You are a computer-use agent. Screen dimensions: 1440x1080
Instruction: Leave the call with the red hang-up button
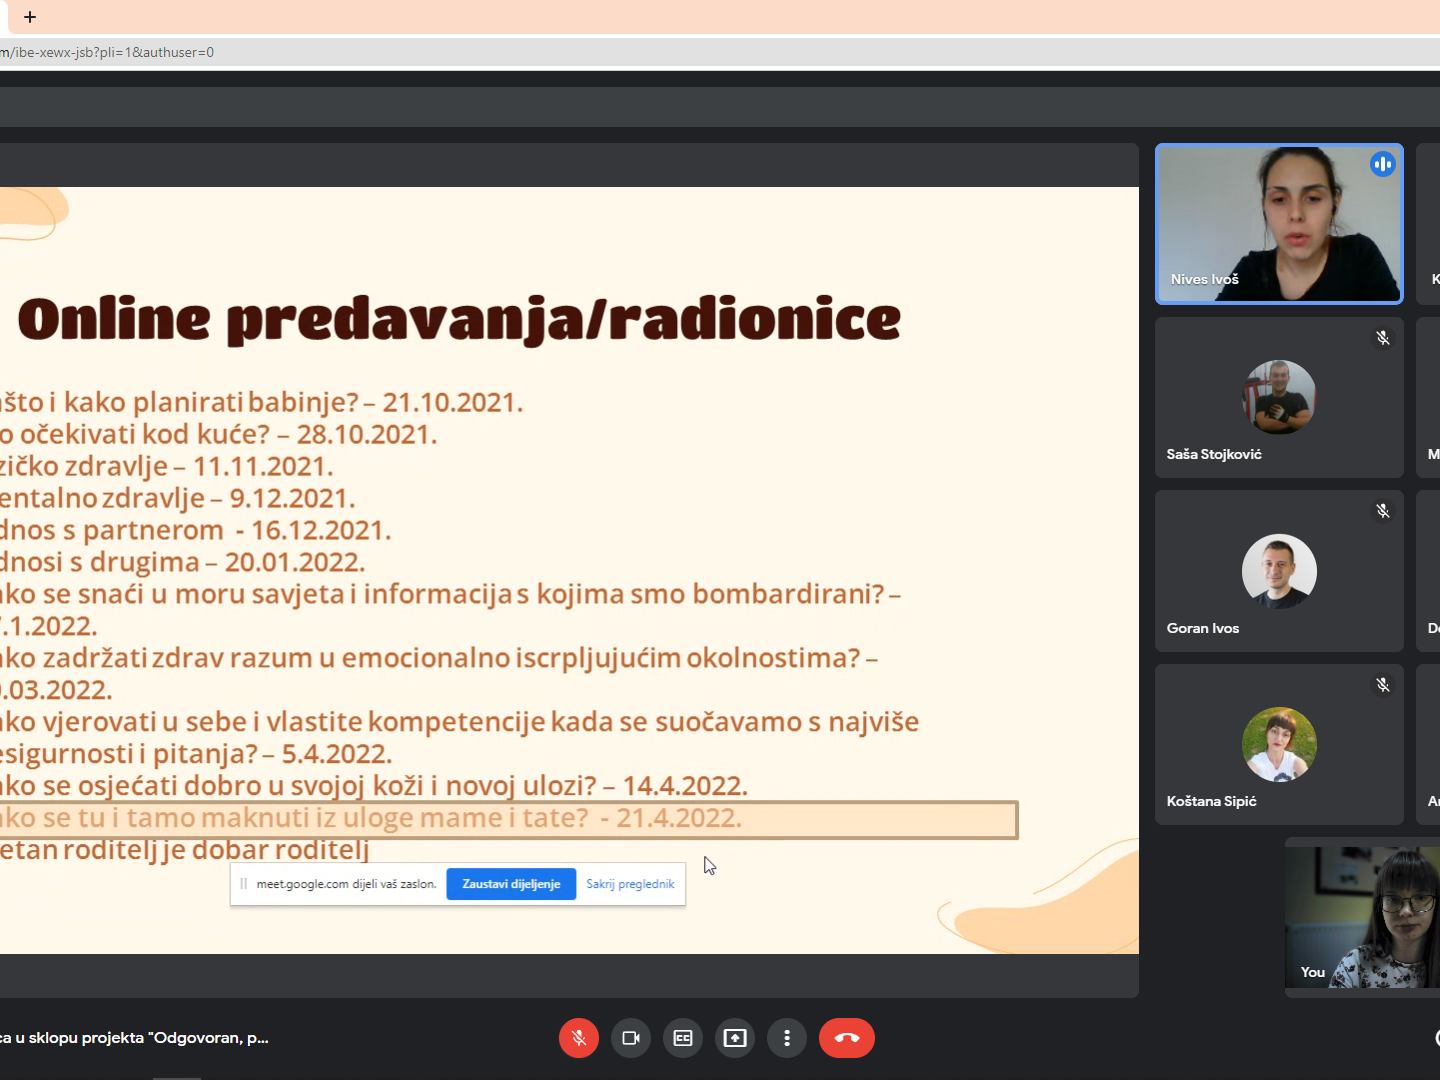coord(847,1038)
